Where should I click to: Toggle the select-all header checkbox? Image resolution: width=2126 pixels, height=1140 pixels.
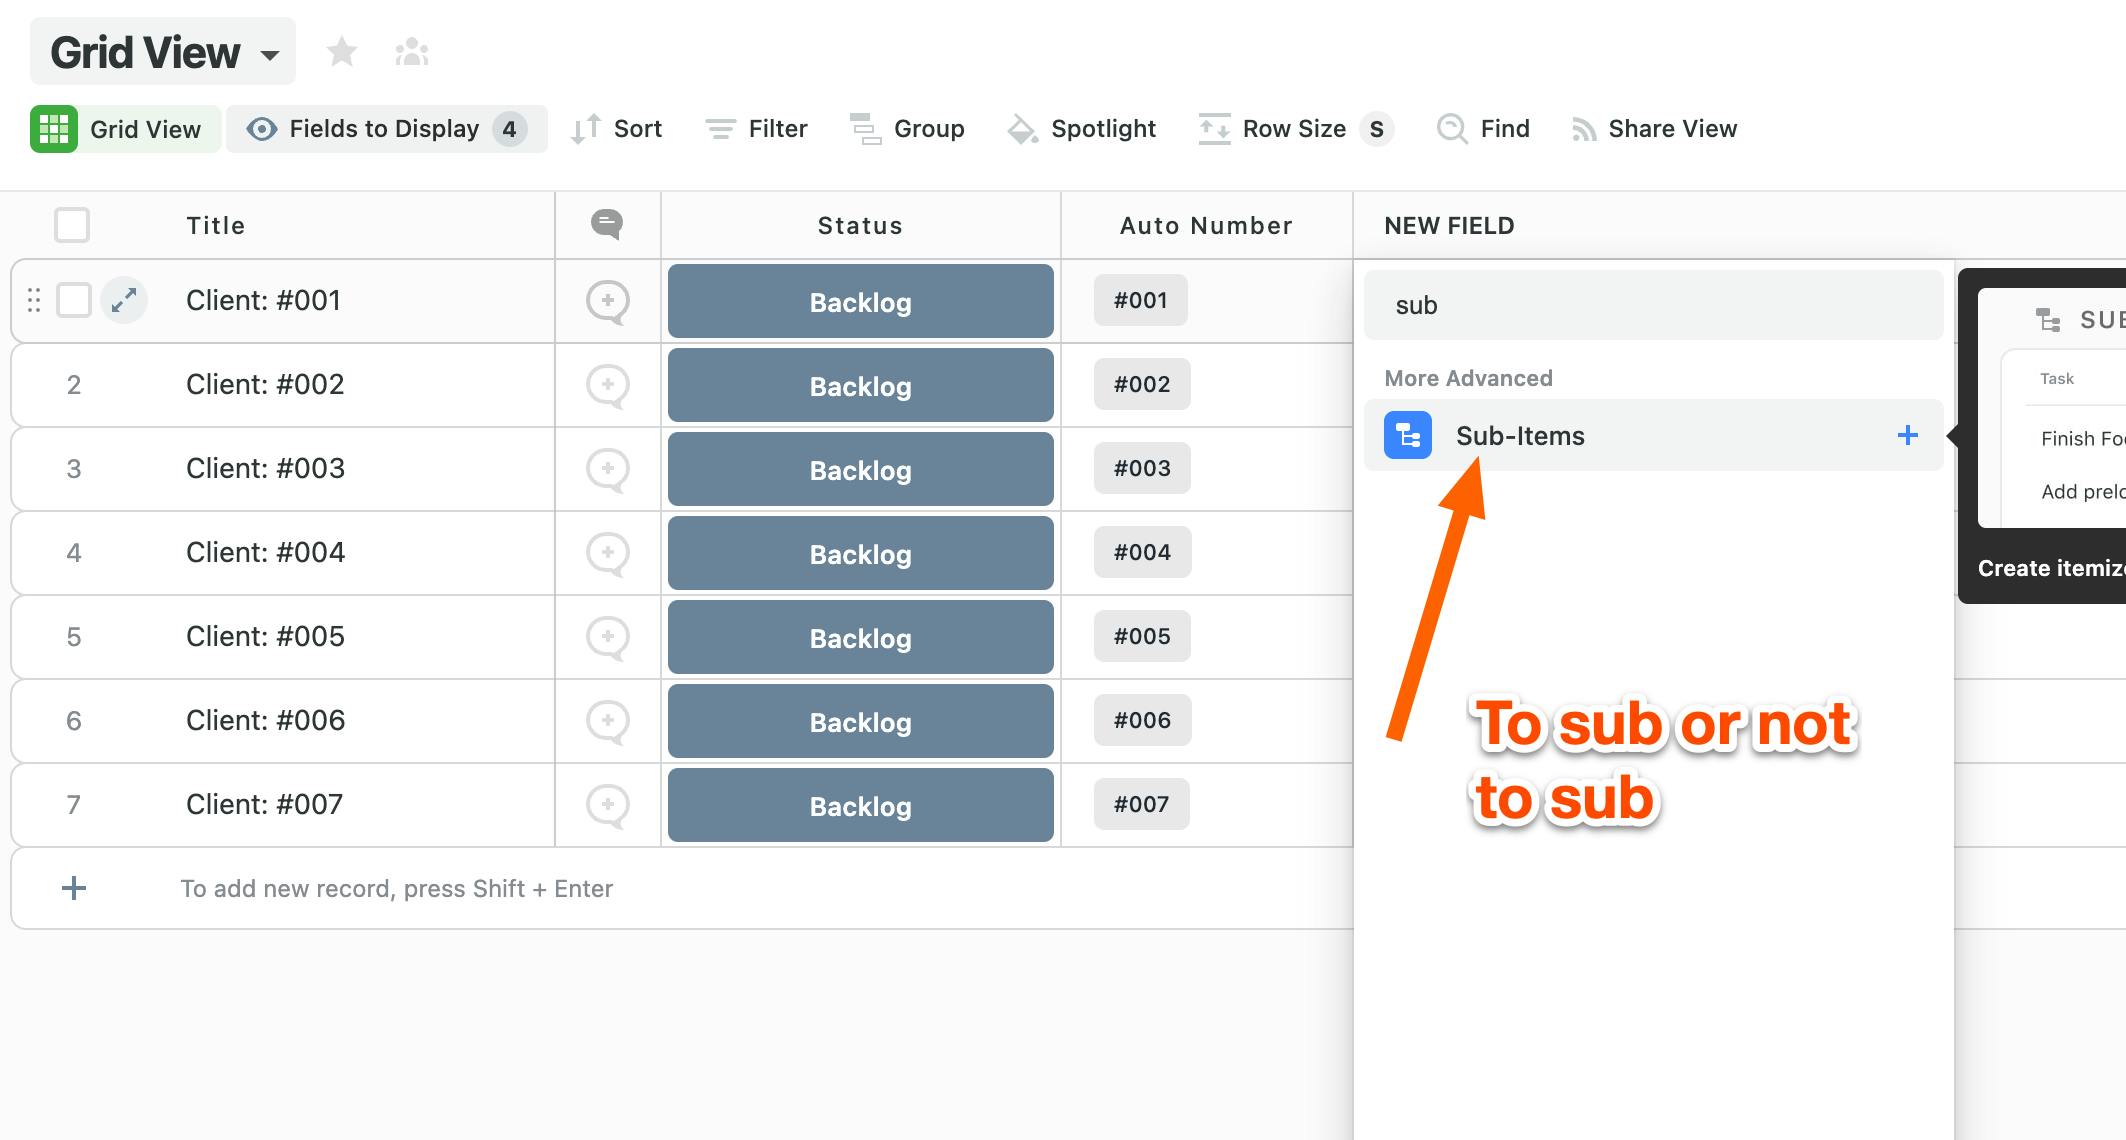(x=72, y=225)
